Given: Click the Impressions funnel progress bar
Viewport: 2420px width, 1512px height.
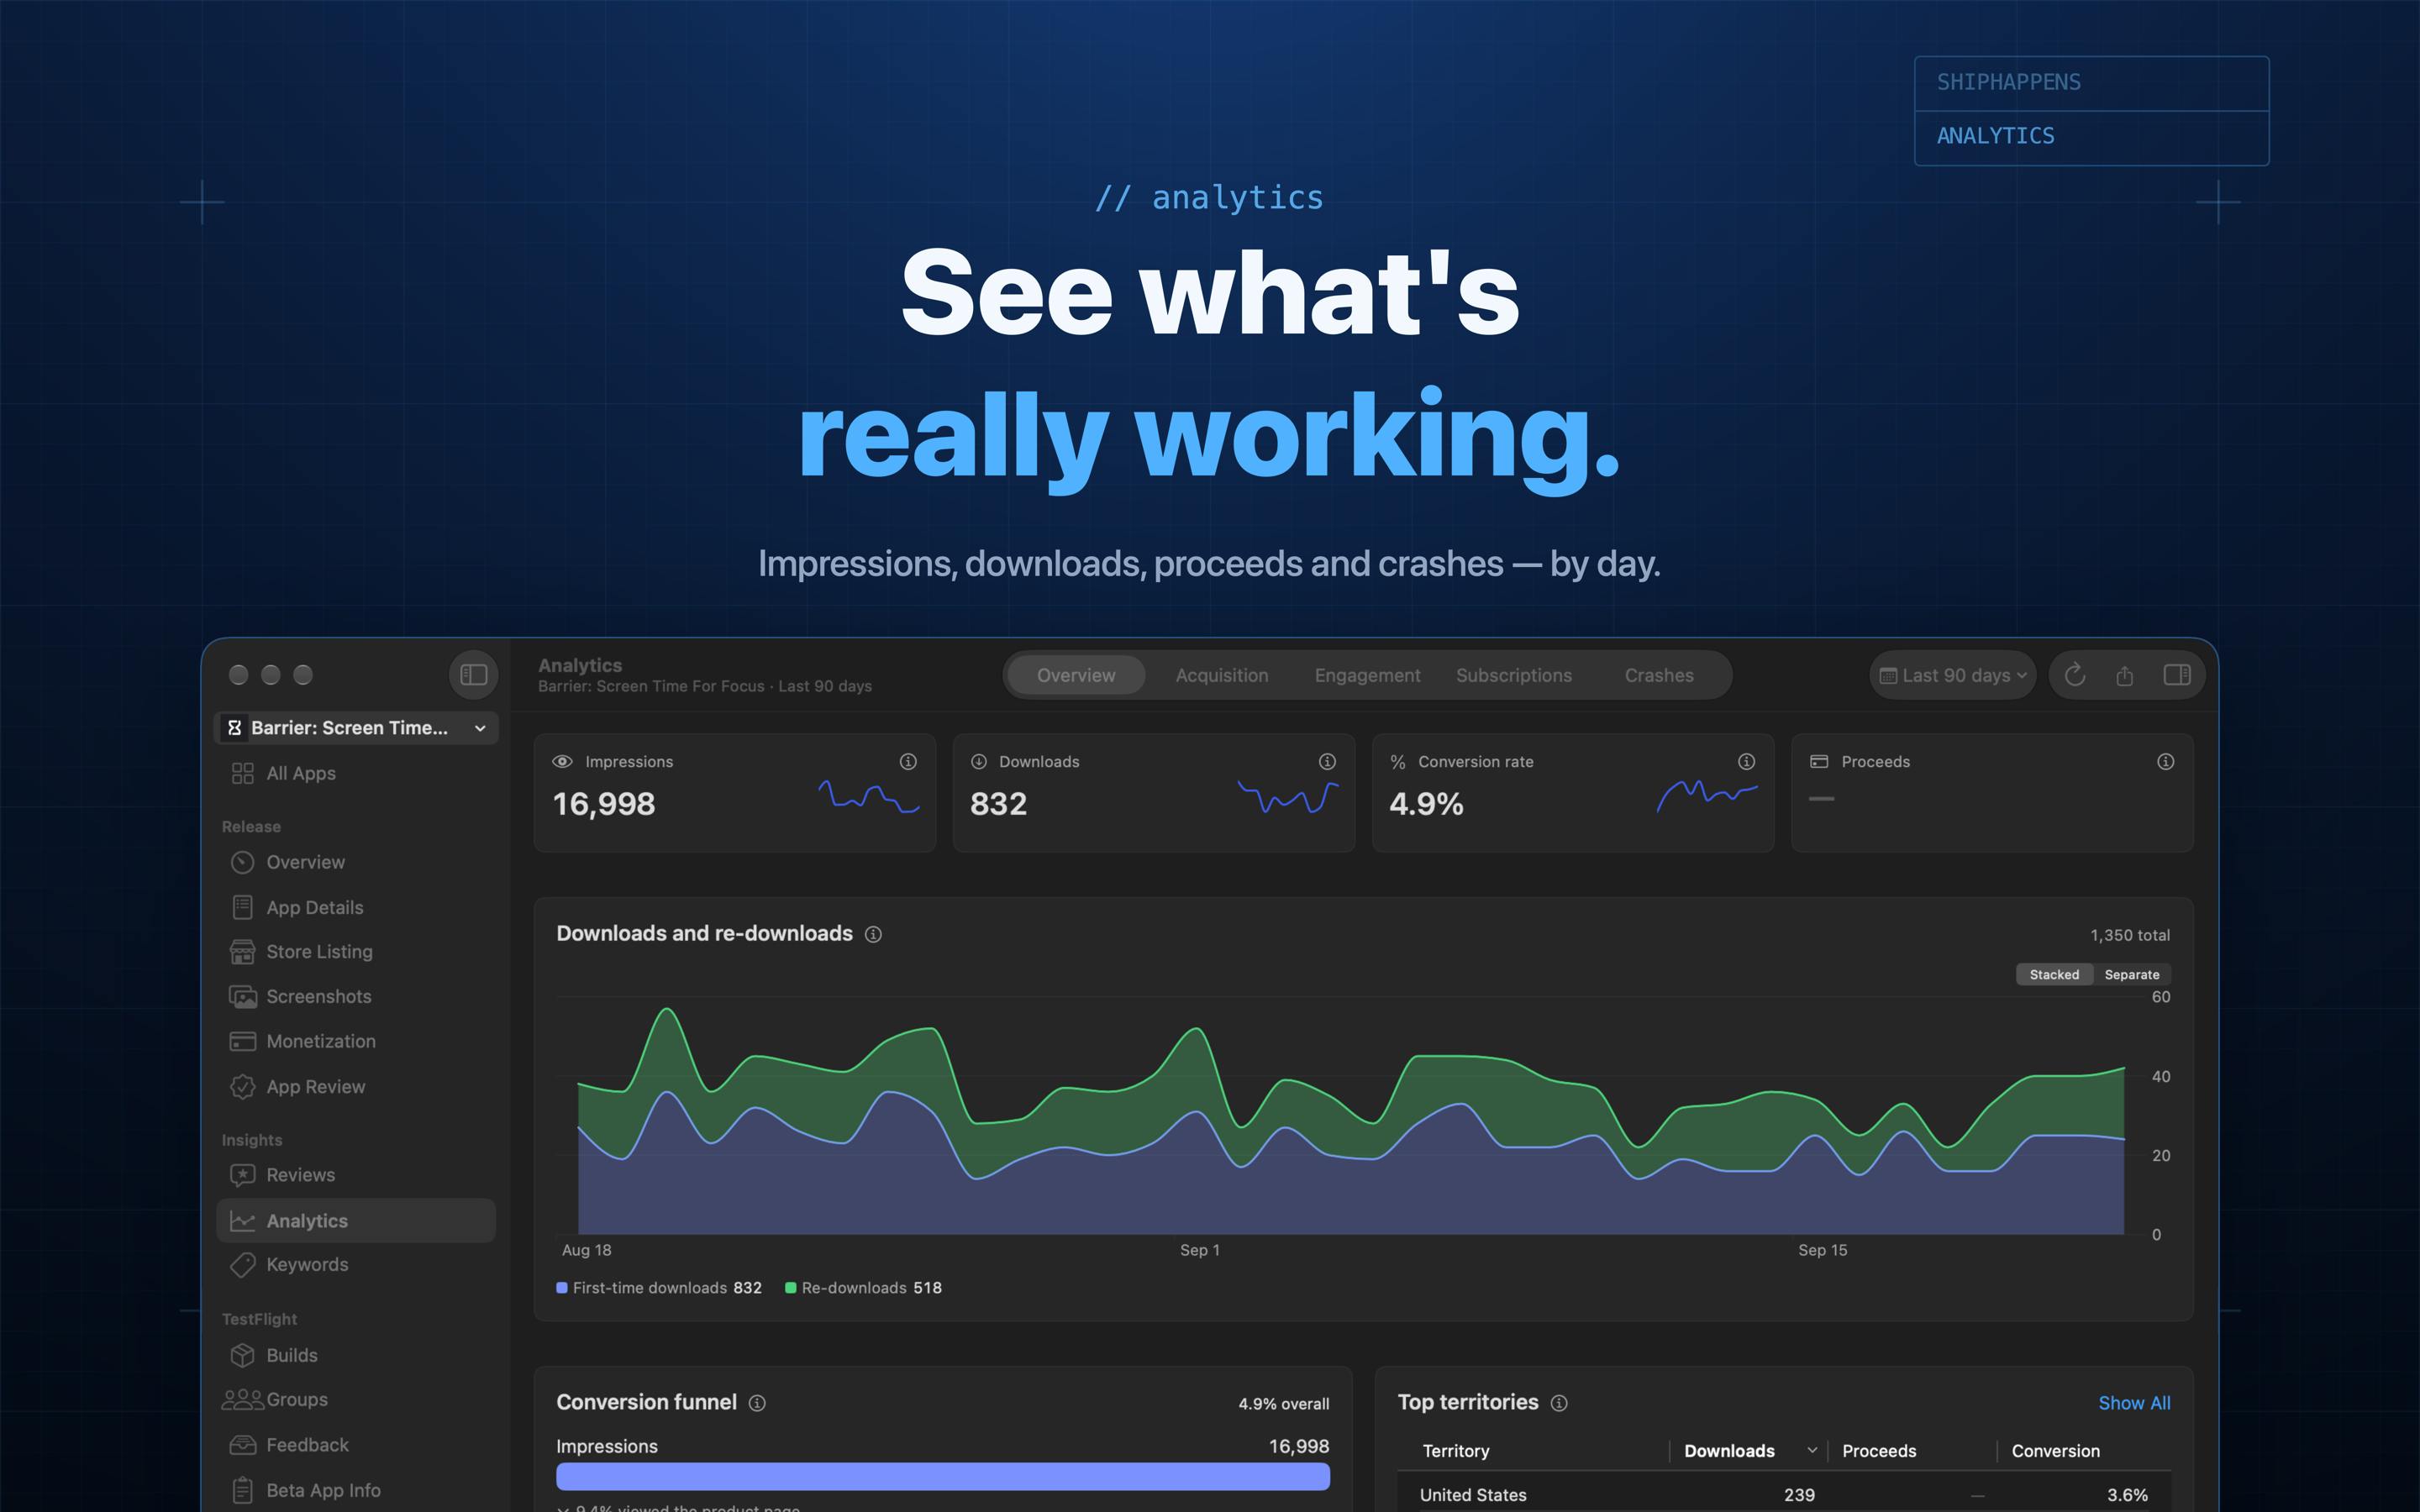Looking at the screenshot, I should point(943,1477).
